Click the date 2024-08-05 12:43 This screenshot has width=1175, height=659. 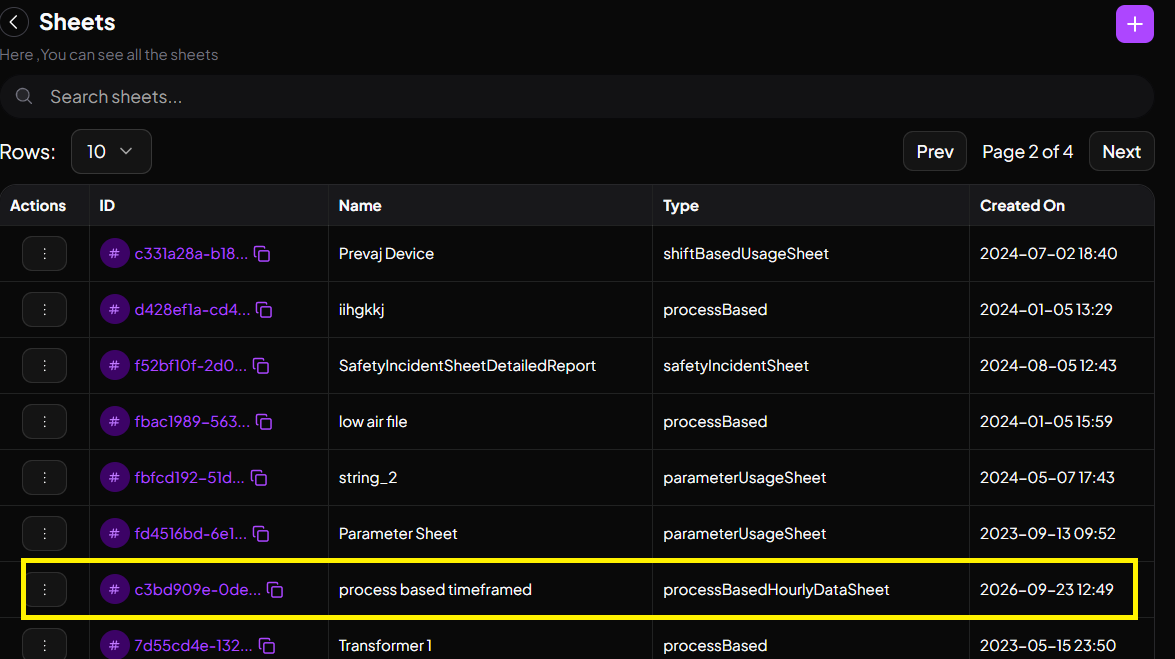click(1048, 366)
